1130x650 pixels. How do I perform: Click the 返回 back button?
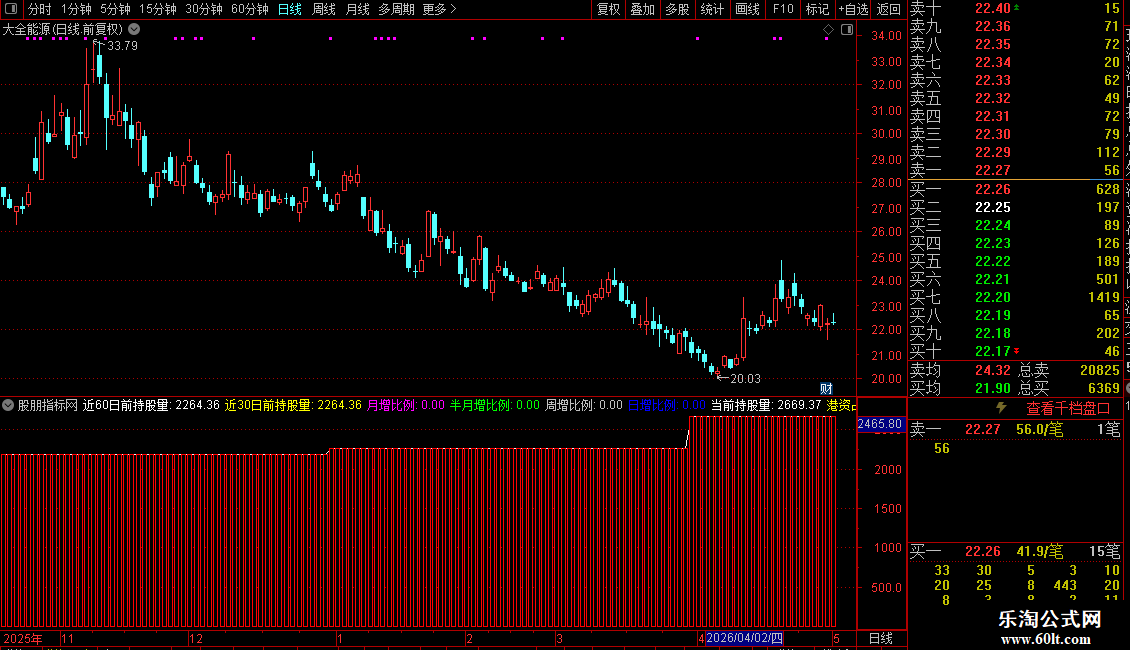click(889, 9)
